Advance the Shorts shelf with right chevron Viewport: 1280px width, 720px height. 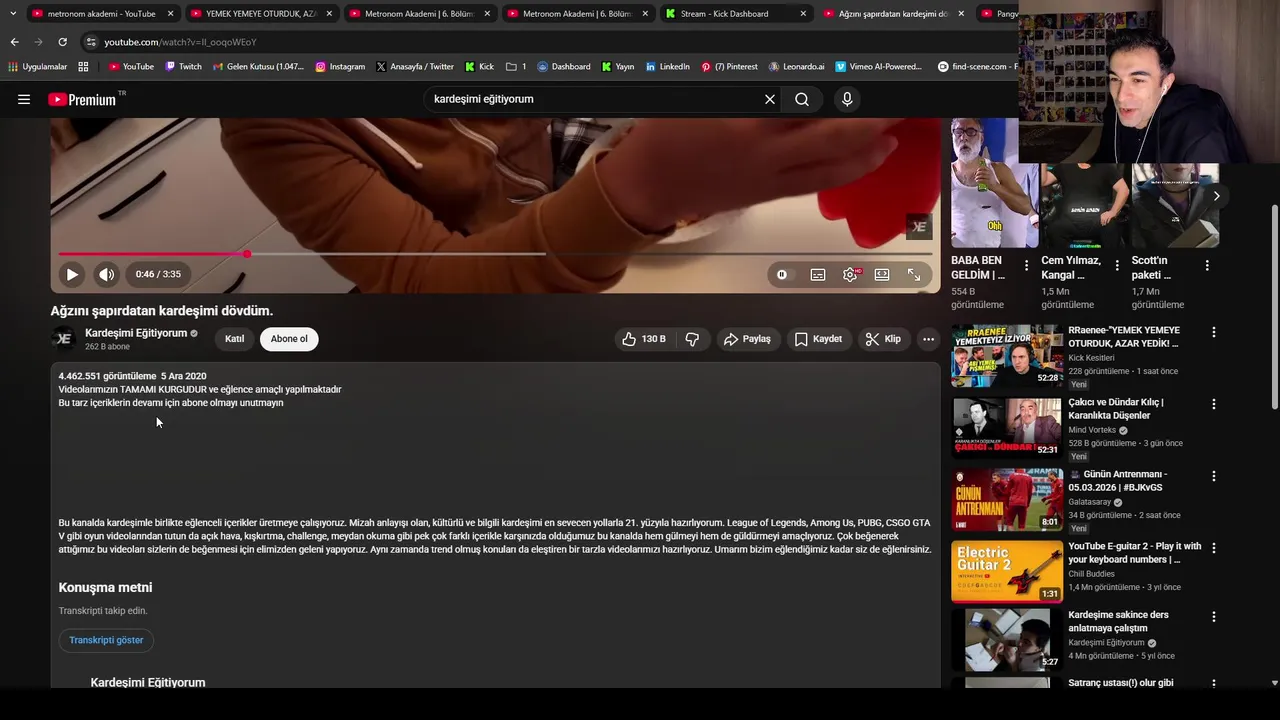1216,196
